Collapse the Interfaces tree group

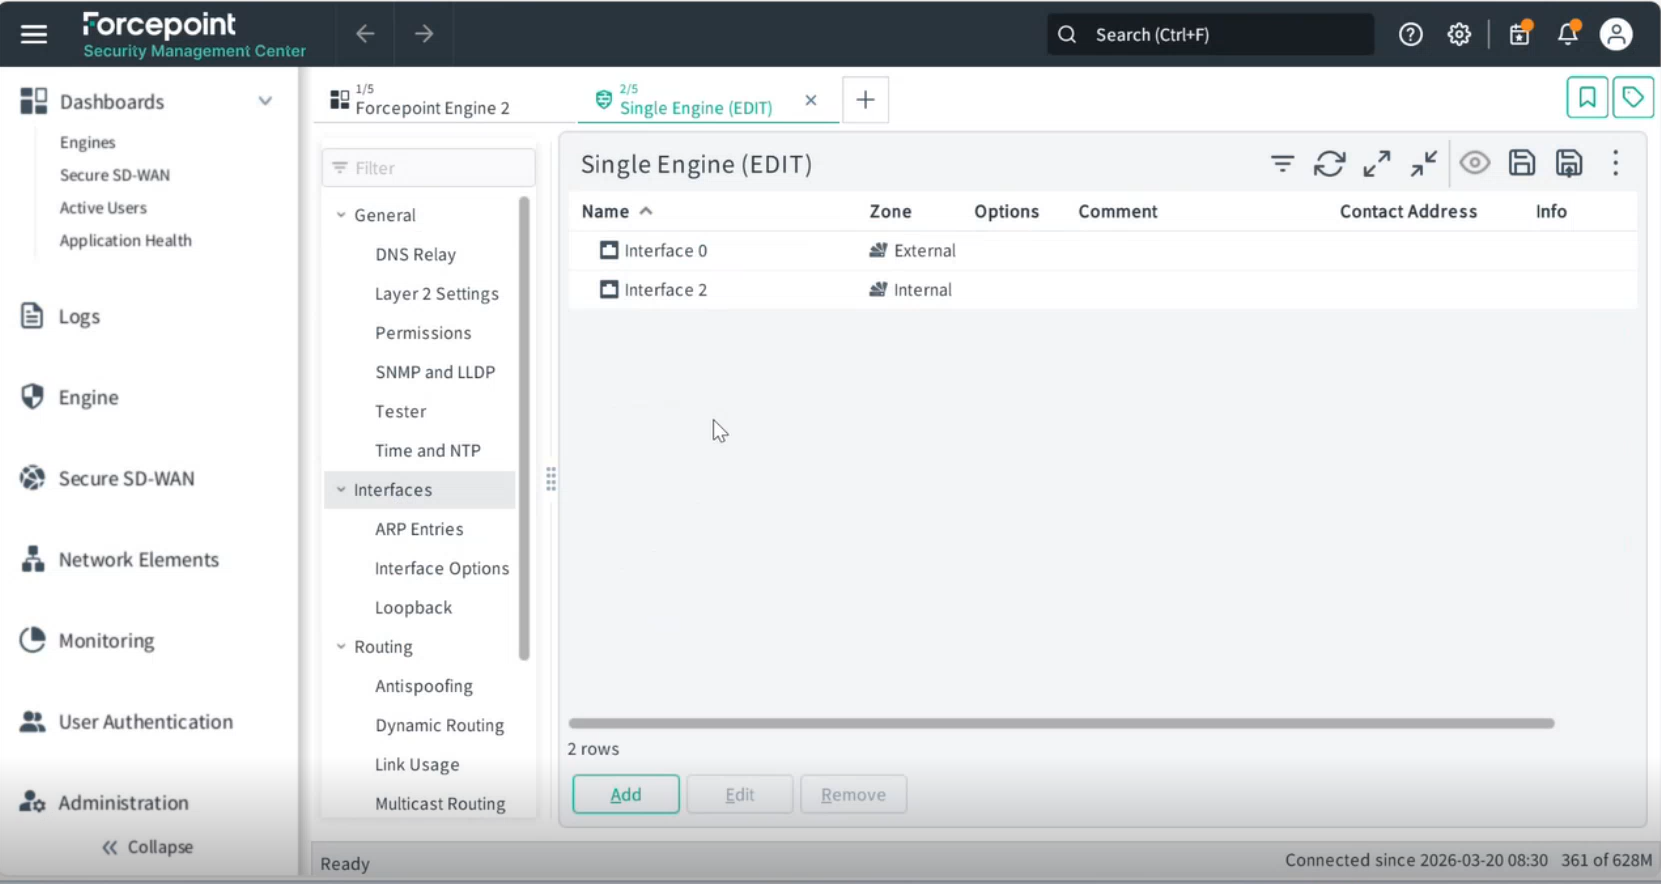point(341,490)
